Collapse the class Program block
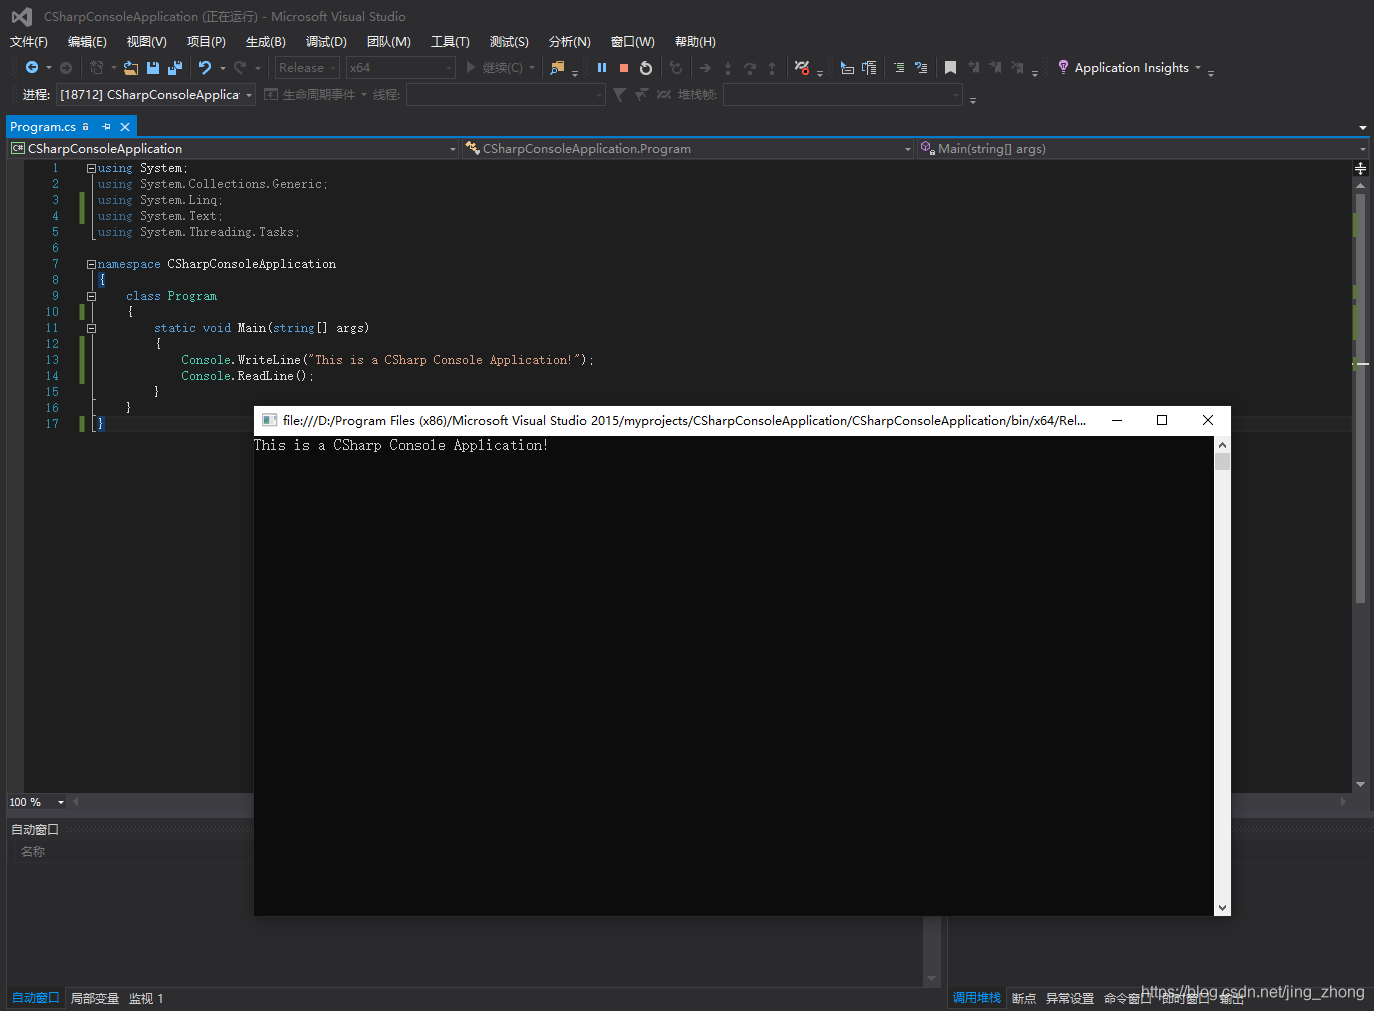 coord(91,296)
